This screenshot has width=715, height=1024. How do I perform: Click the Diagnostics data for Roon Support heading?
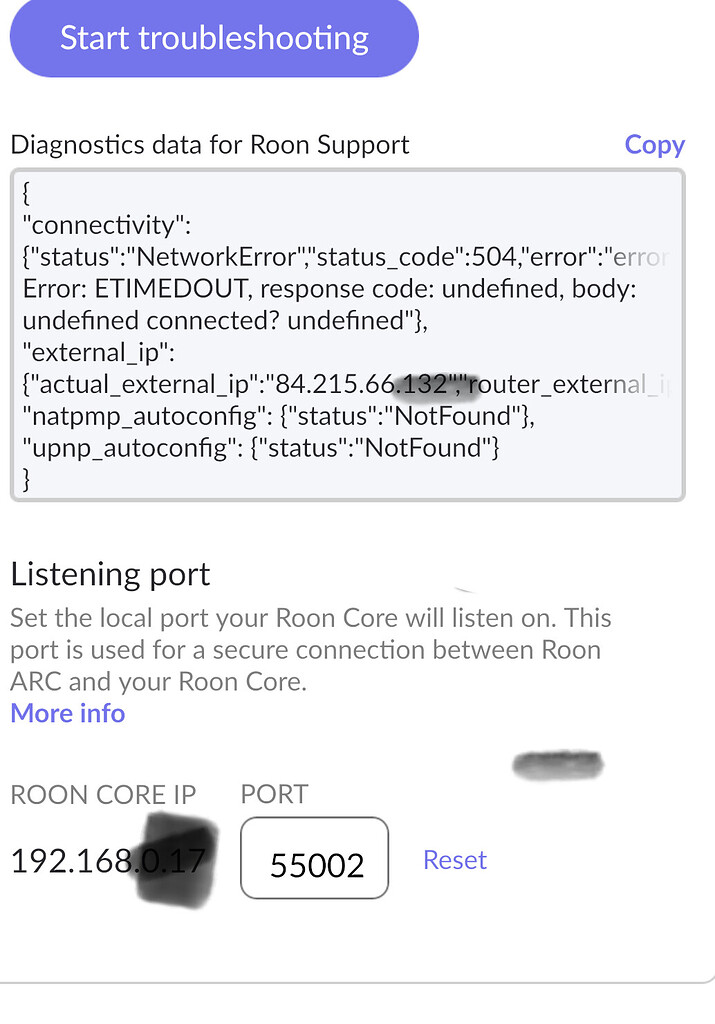click(209, 144)
